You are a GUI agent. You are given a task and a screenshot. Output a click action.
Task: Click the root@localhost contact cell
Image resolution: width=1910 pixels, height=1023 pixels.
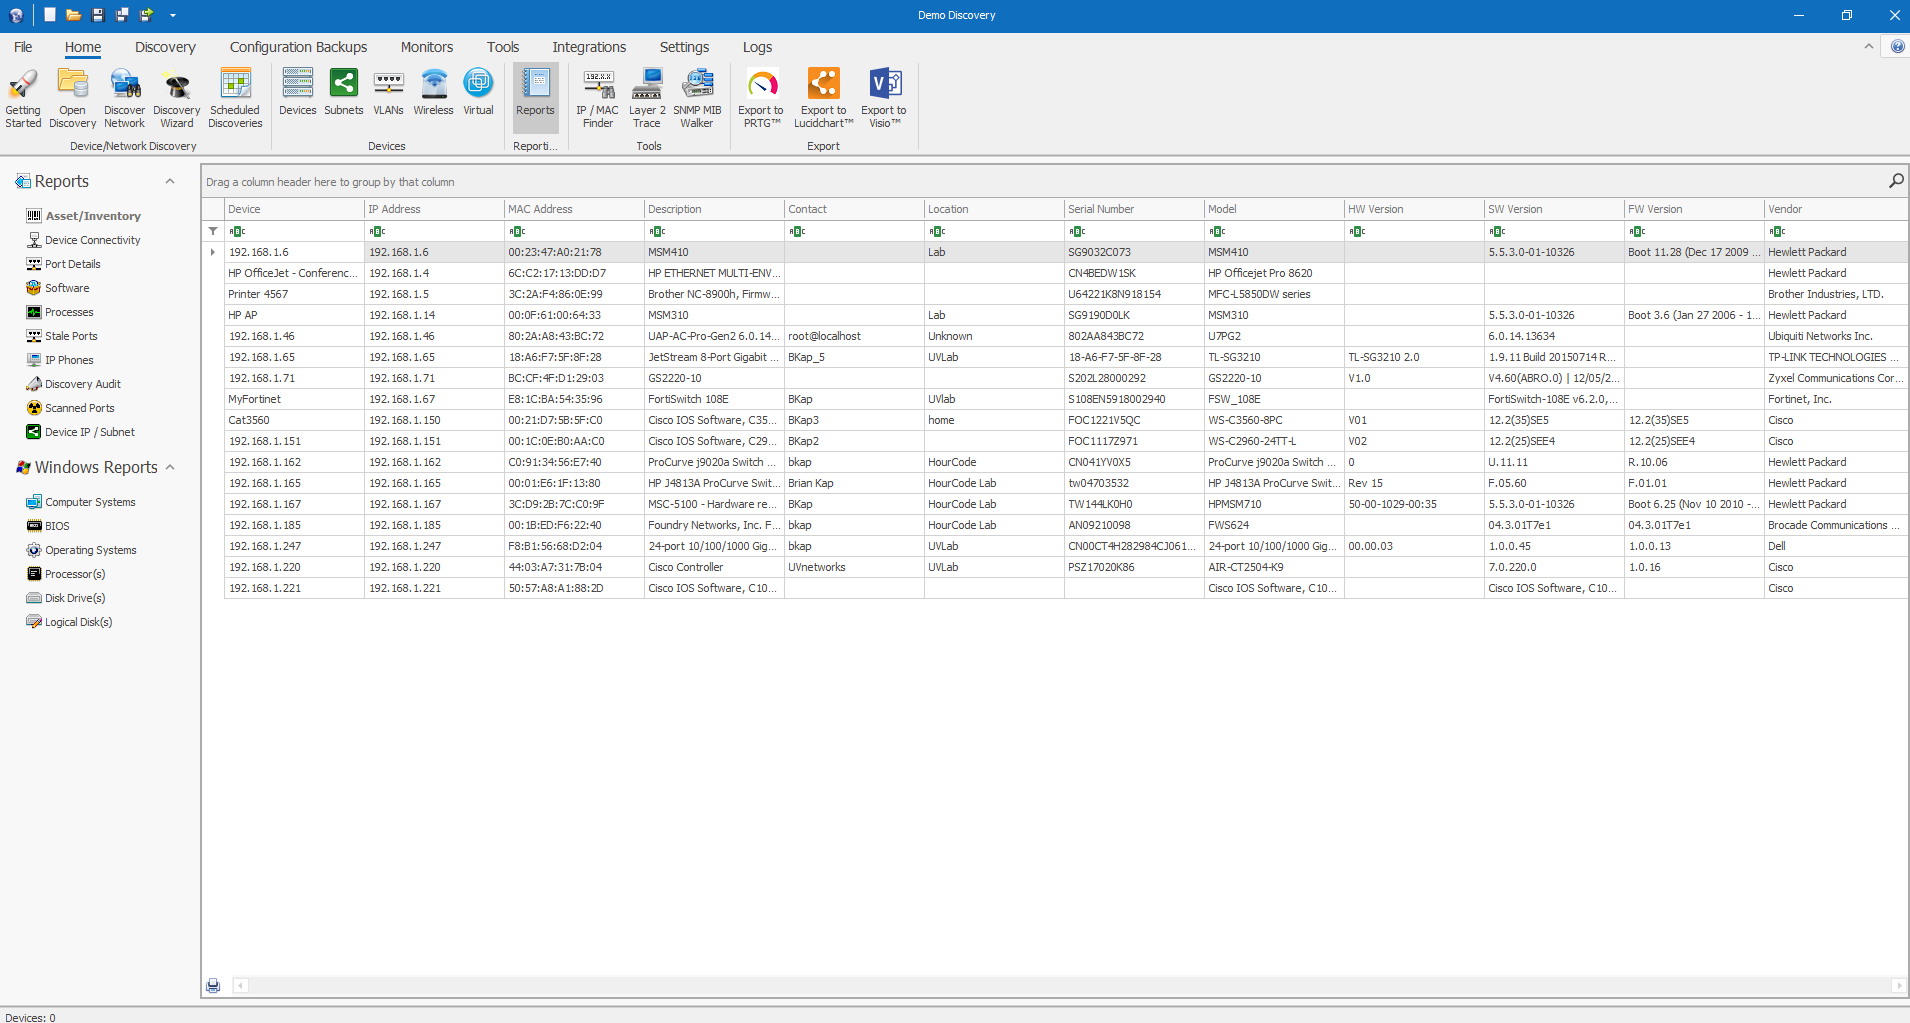point(854,336)
